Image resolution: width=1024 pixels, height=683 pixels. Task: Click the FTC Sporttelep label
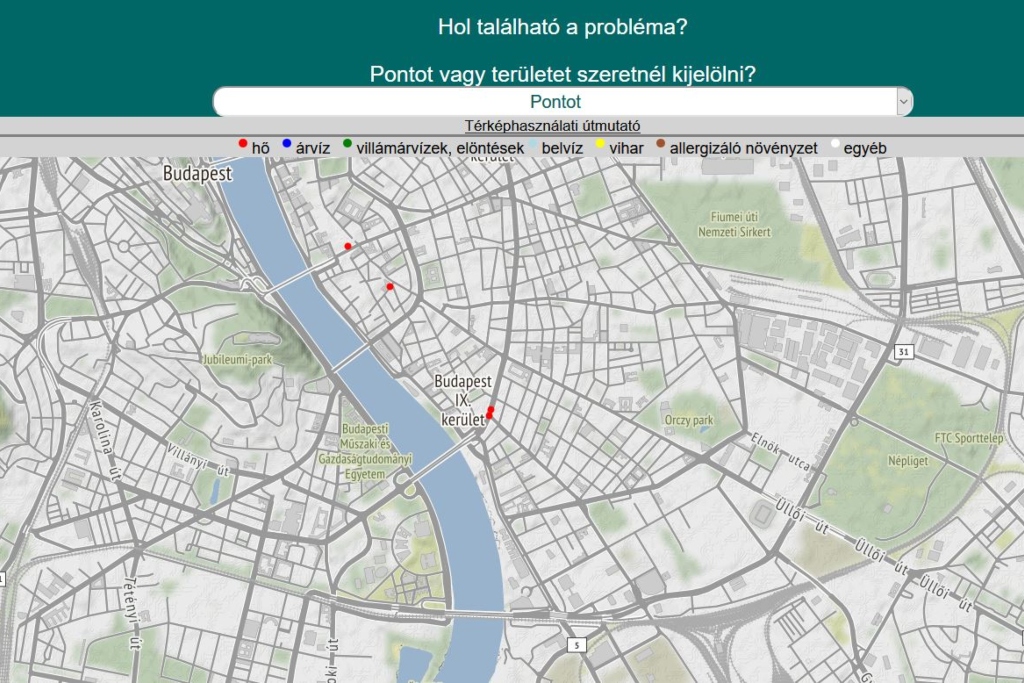coord(968,437)
